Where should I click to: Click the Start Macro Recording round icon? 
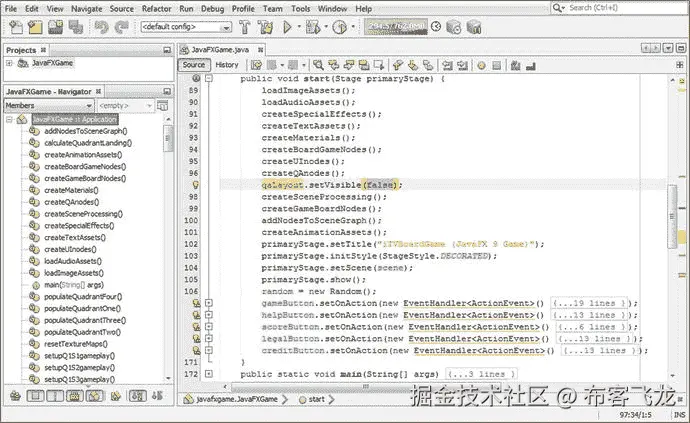point(481,66)
